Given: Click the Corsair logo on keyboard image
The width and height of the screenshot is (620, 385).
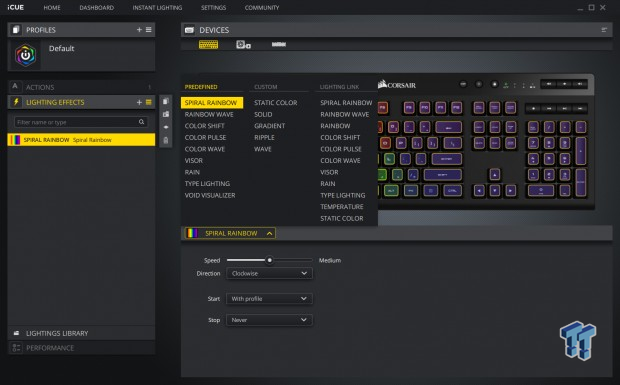Looking at the screenshot, I should click(397, 85).
